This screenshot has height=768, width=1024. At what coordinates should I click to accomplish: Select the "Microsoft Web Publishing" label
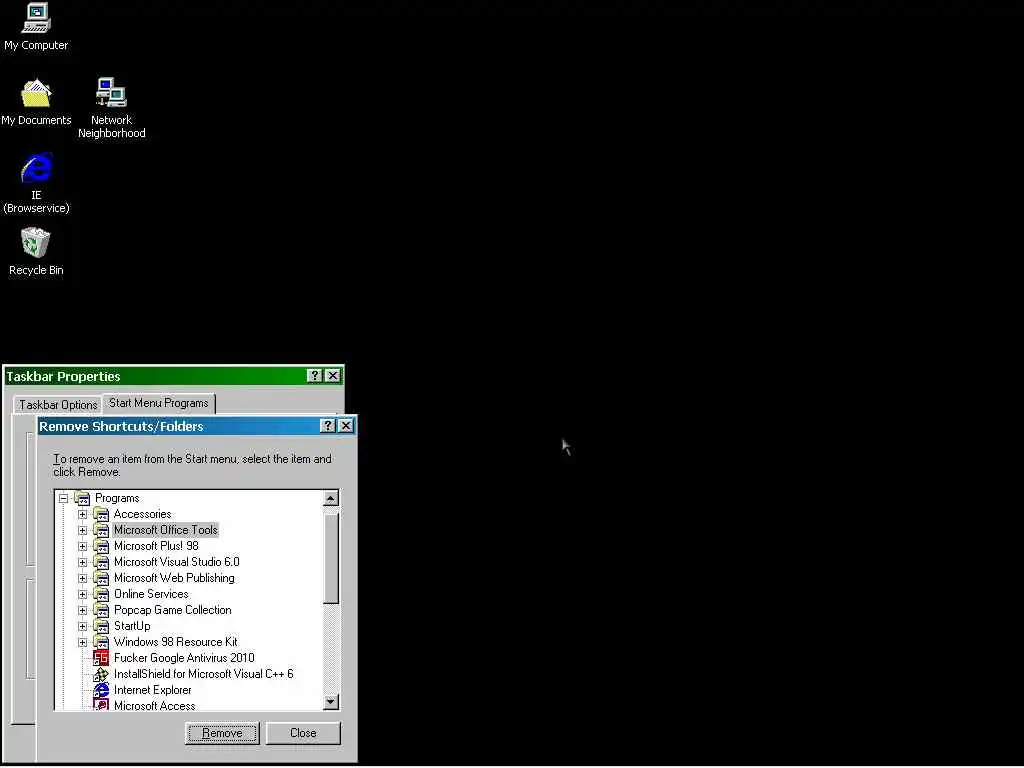[x=174, y=579]
